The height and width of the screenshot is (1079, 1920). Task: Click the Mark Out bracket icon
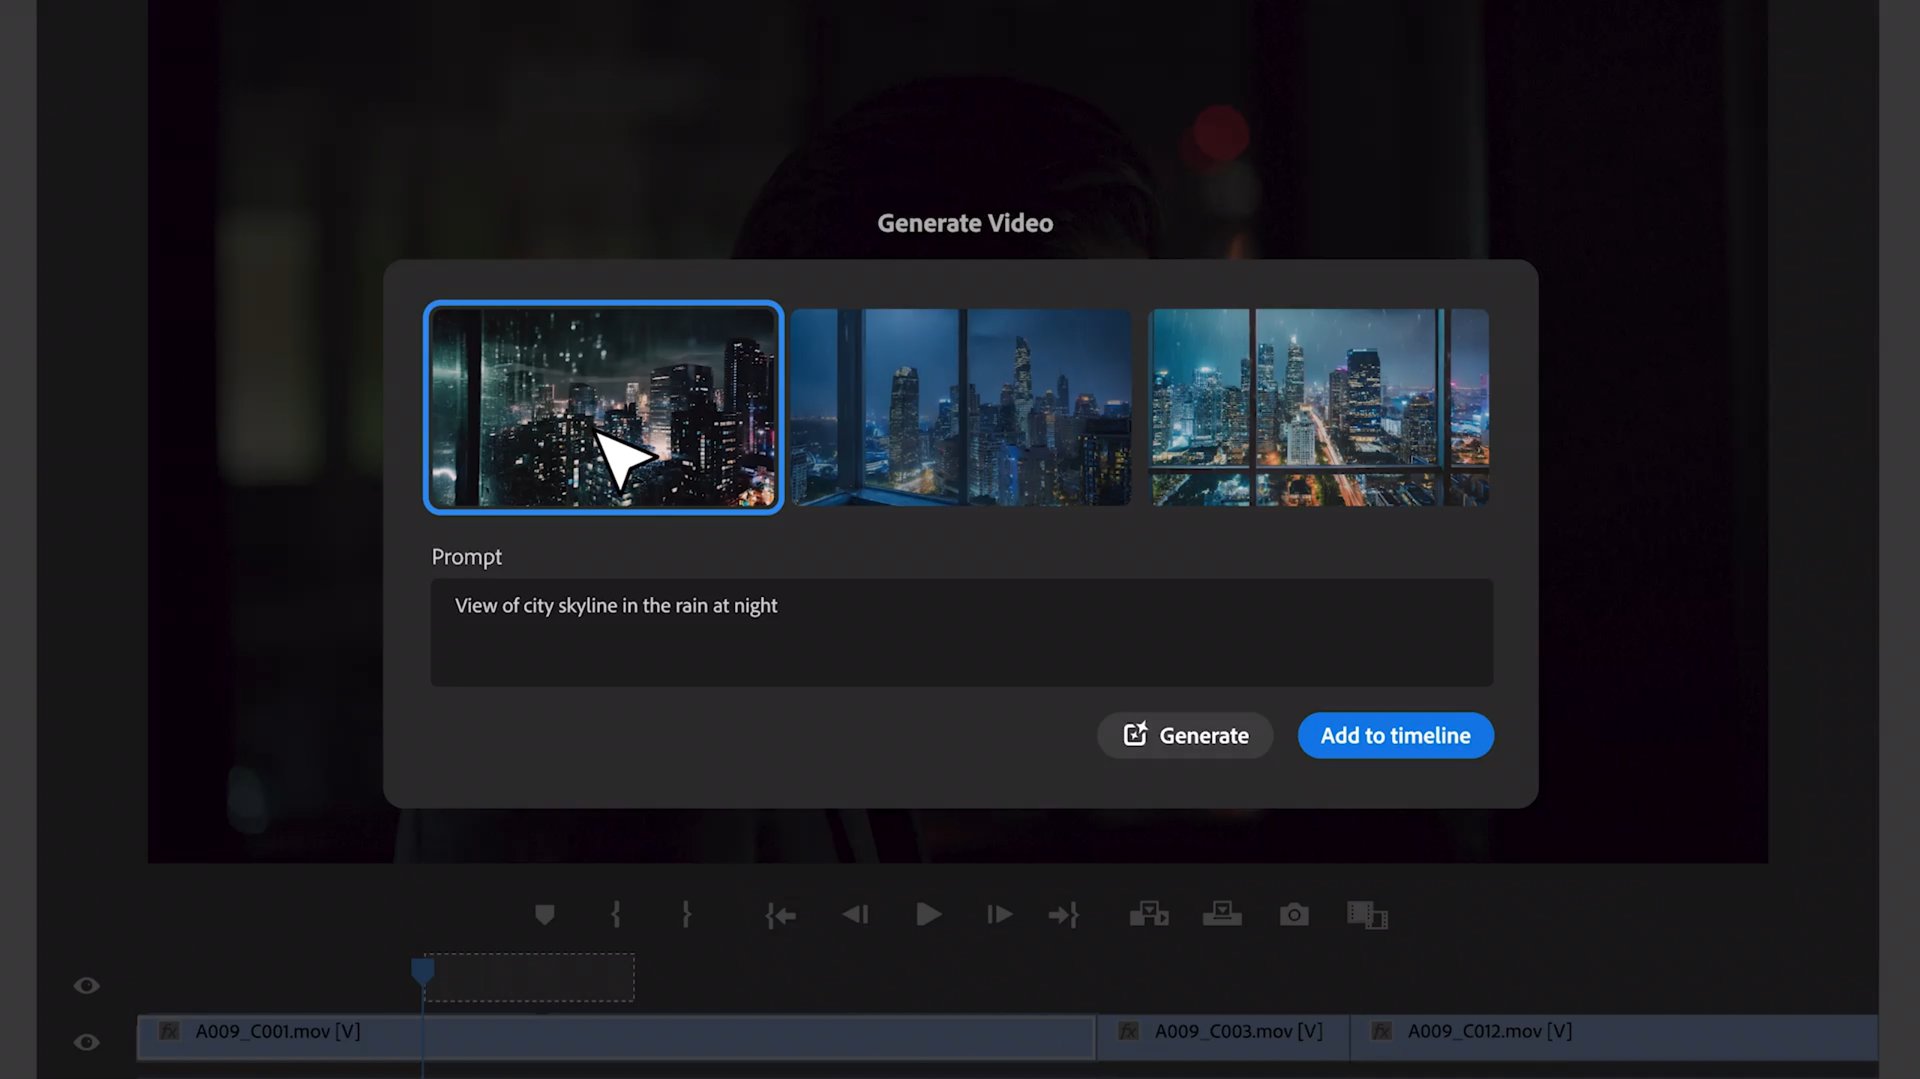click(x=686, y=914)
